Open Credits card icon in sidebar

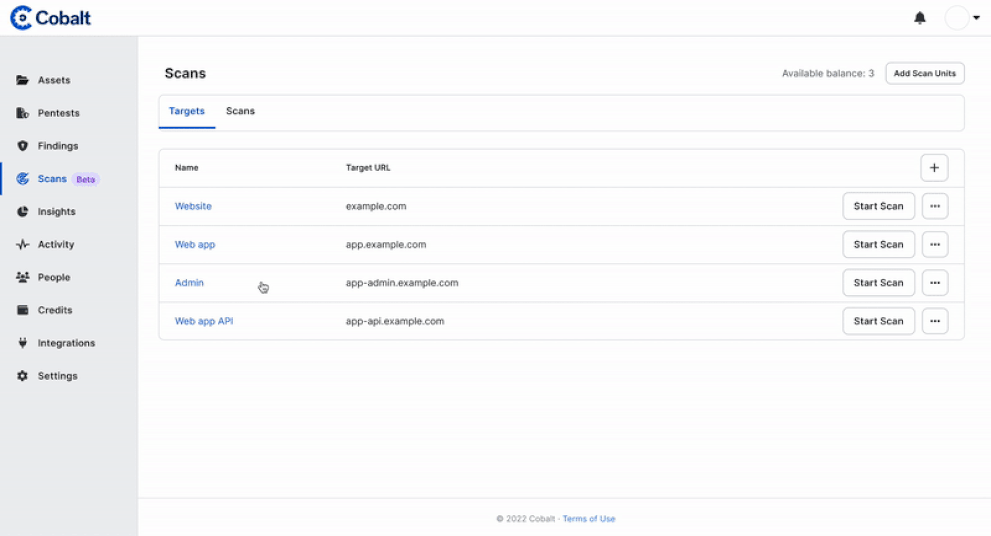22,311
